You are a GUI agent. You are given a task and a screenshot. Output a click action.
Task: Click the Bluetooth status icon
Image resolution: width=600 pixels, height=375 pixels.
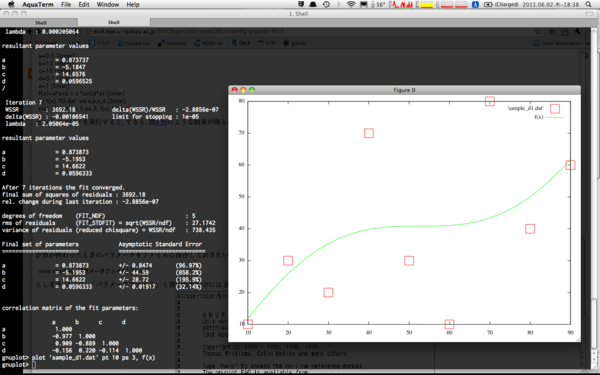tap(339, 4)
